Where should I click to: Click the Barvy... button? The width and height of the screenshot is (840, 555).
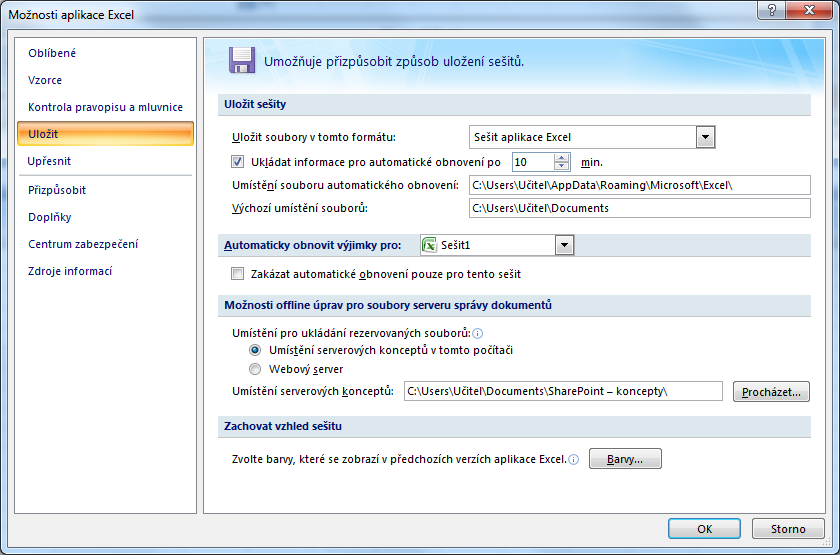625,459
